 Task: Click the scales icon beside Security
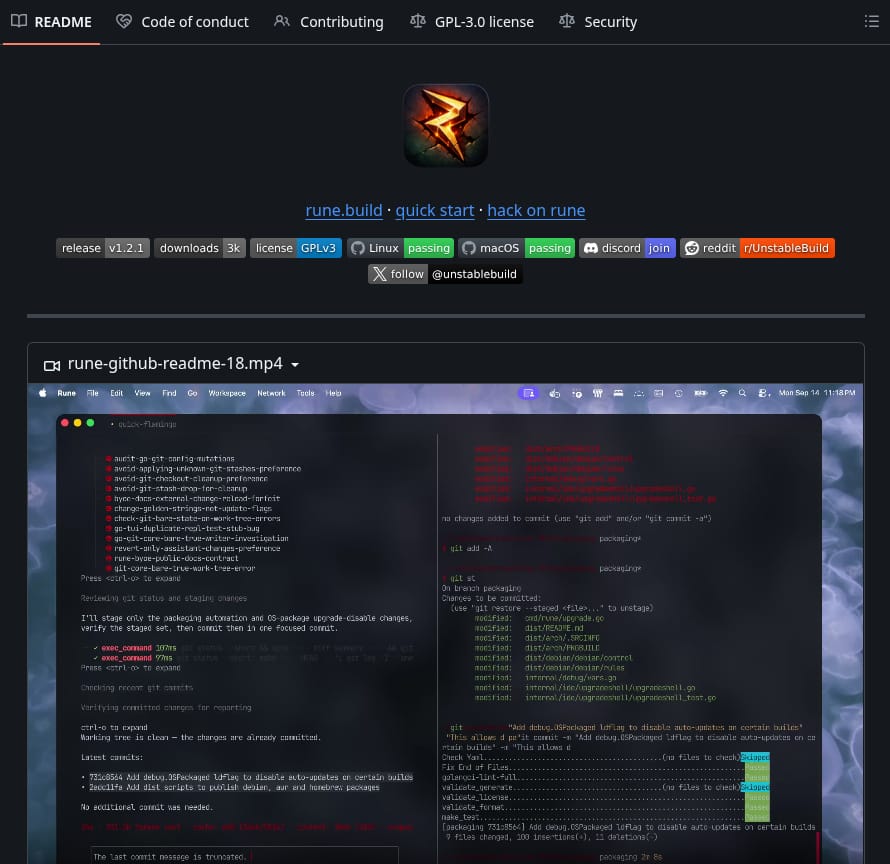click(x=567, y=21)
